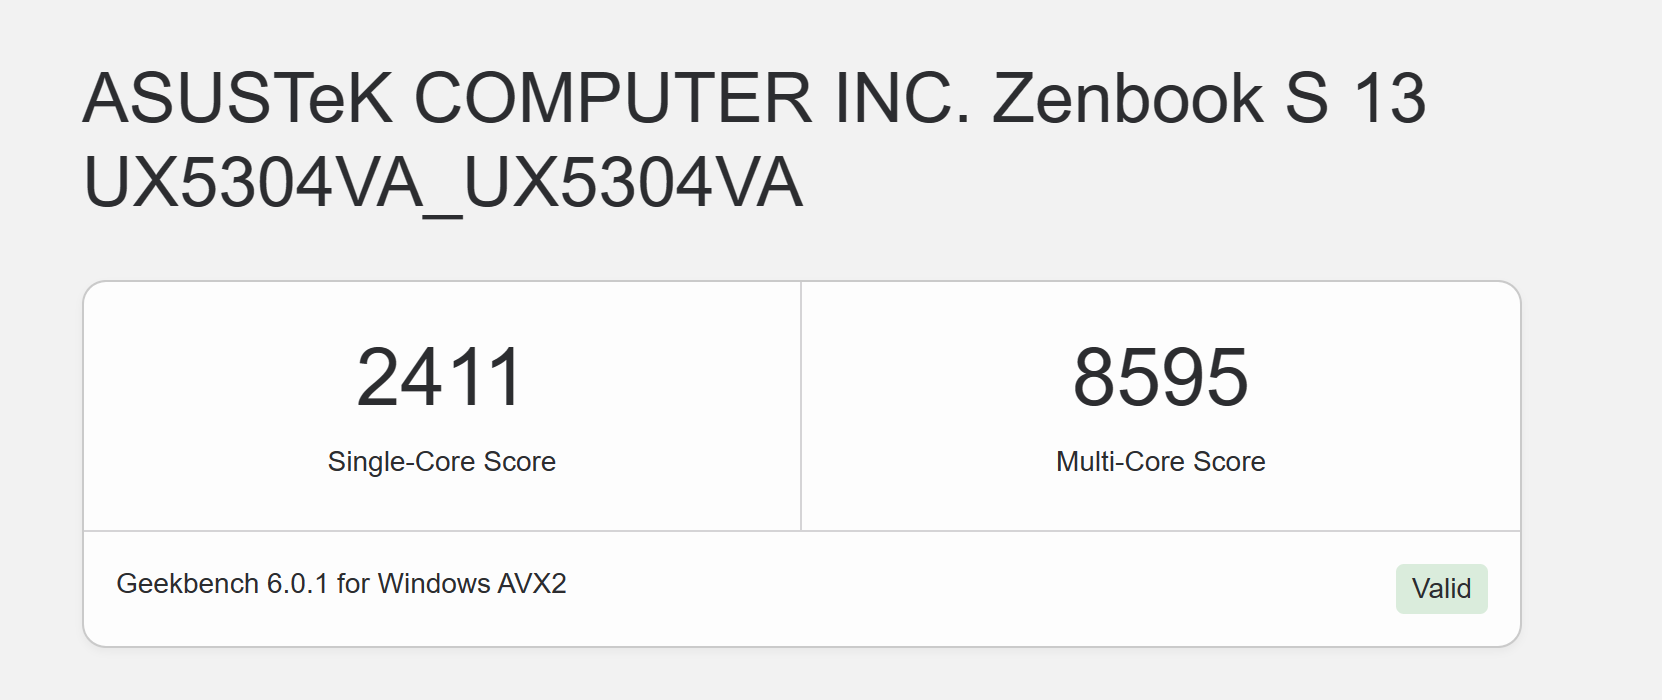
Task: Click the AVX2 text in footer
Action: (x=532, y=583)
